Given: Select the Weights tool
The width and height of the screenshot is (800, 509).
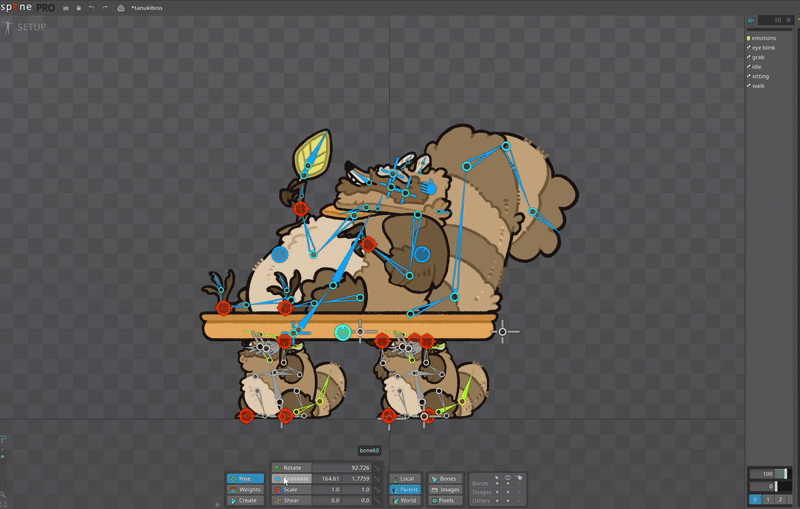Looking at the screenshot, I should tap(245, 490).
